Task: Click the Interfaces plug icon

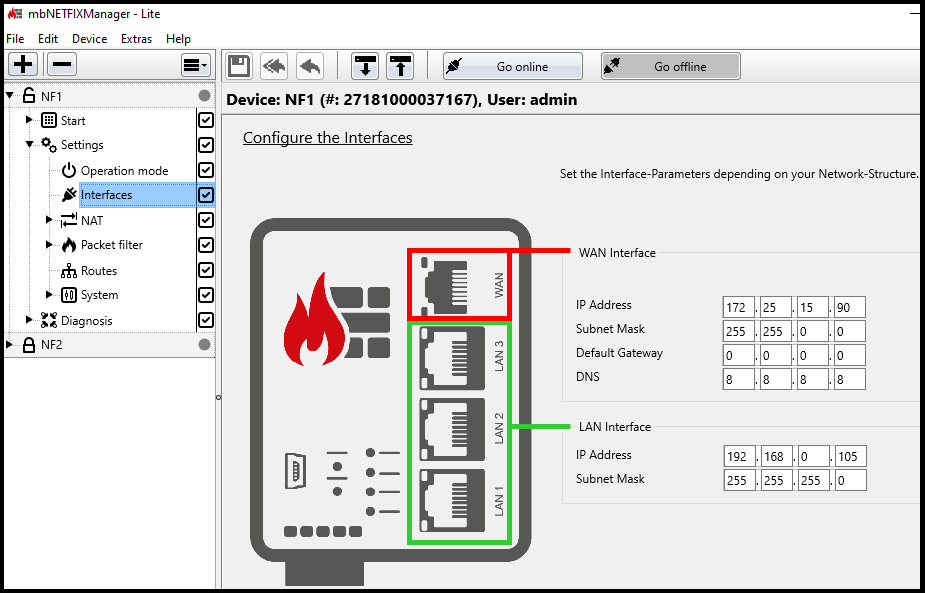Action: 69,195
